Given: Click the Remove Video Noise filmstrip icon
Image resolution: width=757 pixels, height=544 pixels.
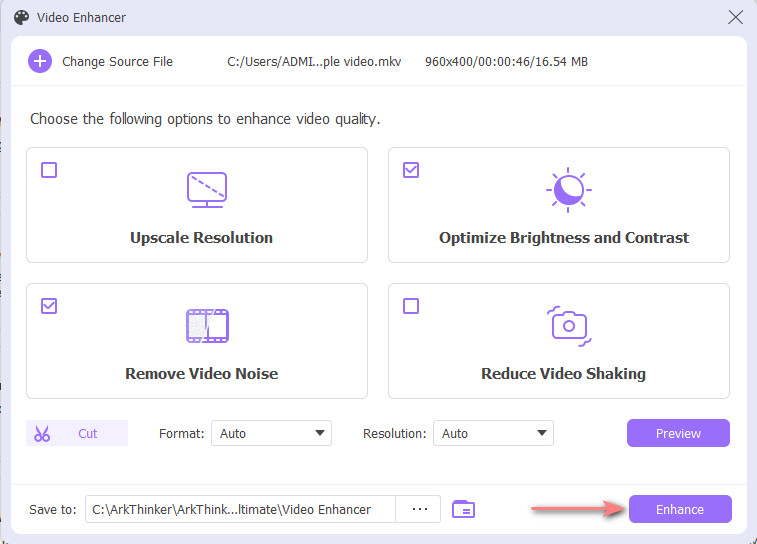Looking at the screenshot, I should point(207,326).
